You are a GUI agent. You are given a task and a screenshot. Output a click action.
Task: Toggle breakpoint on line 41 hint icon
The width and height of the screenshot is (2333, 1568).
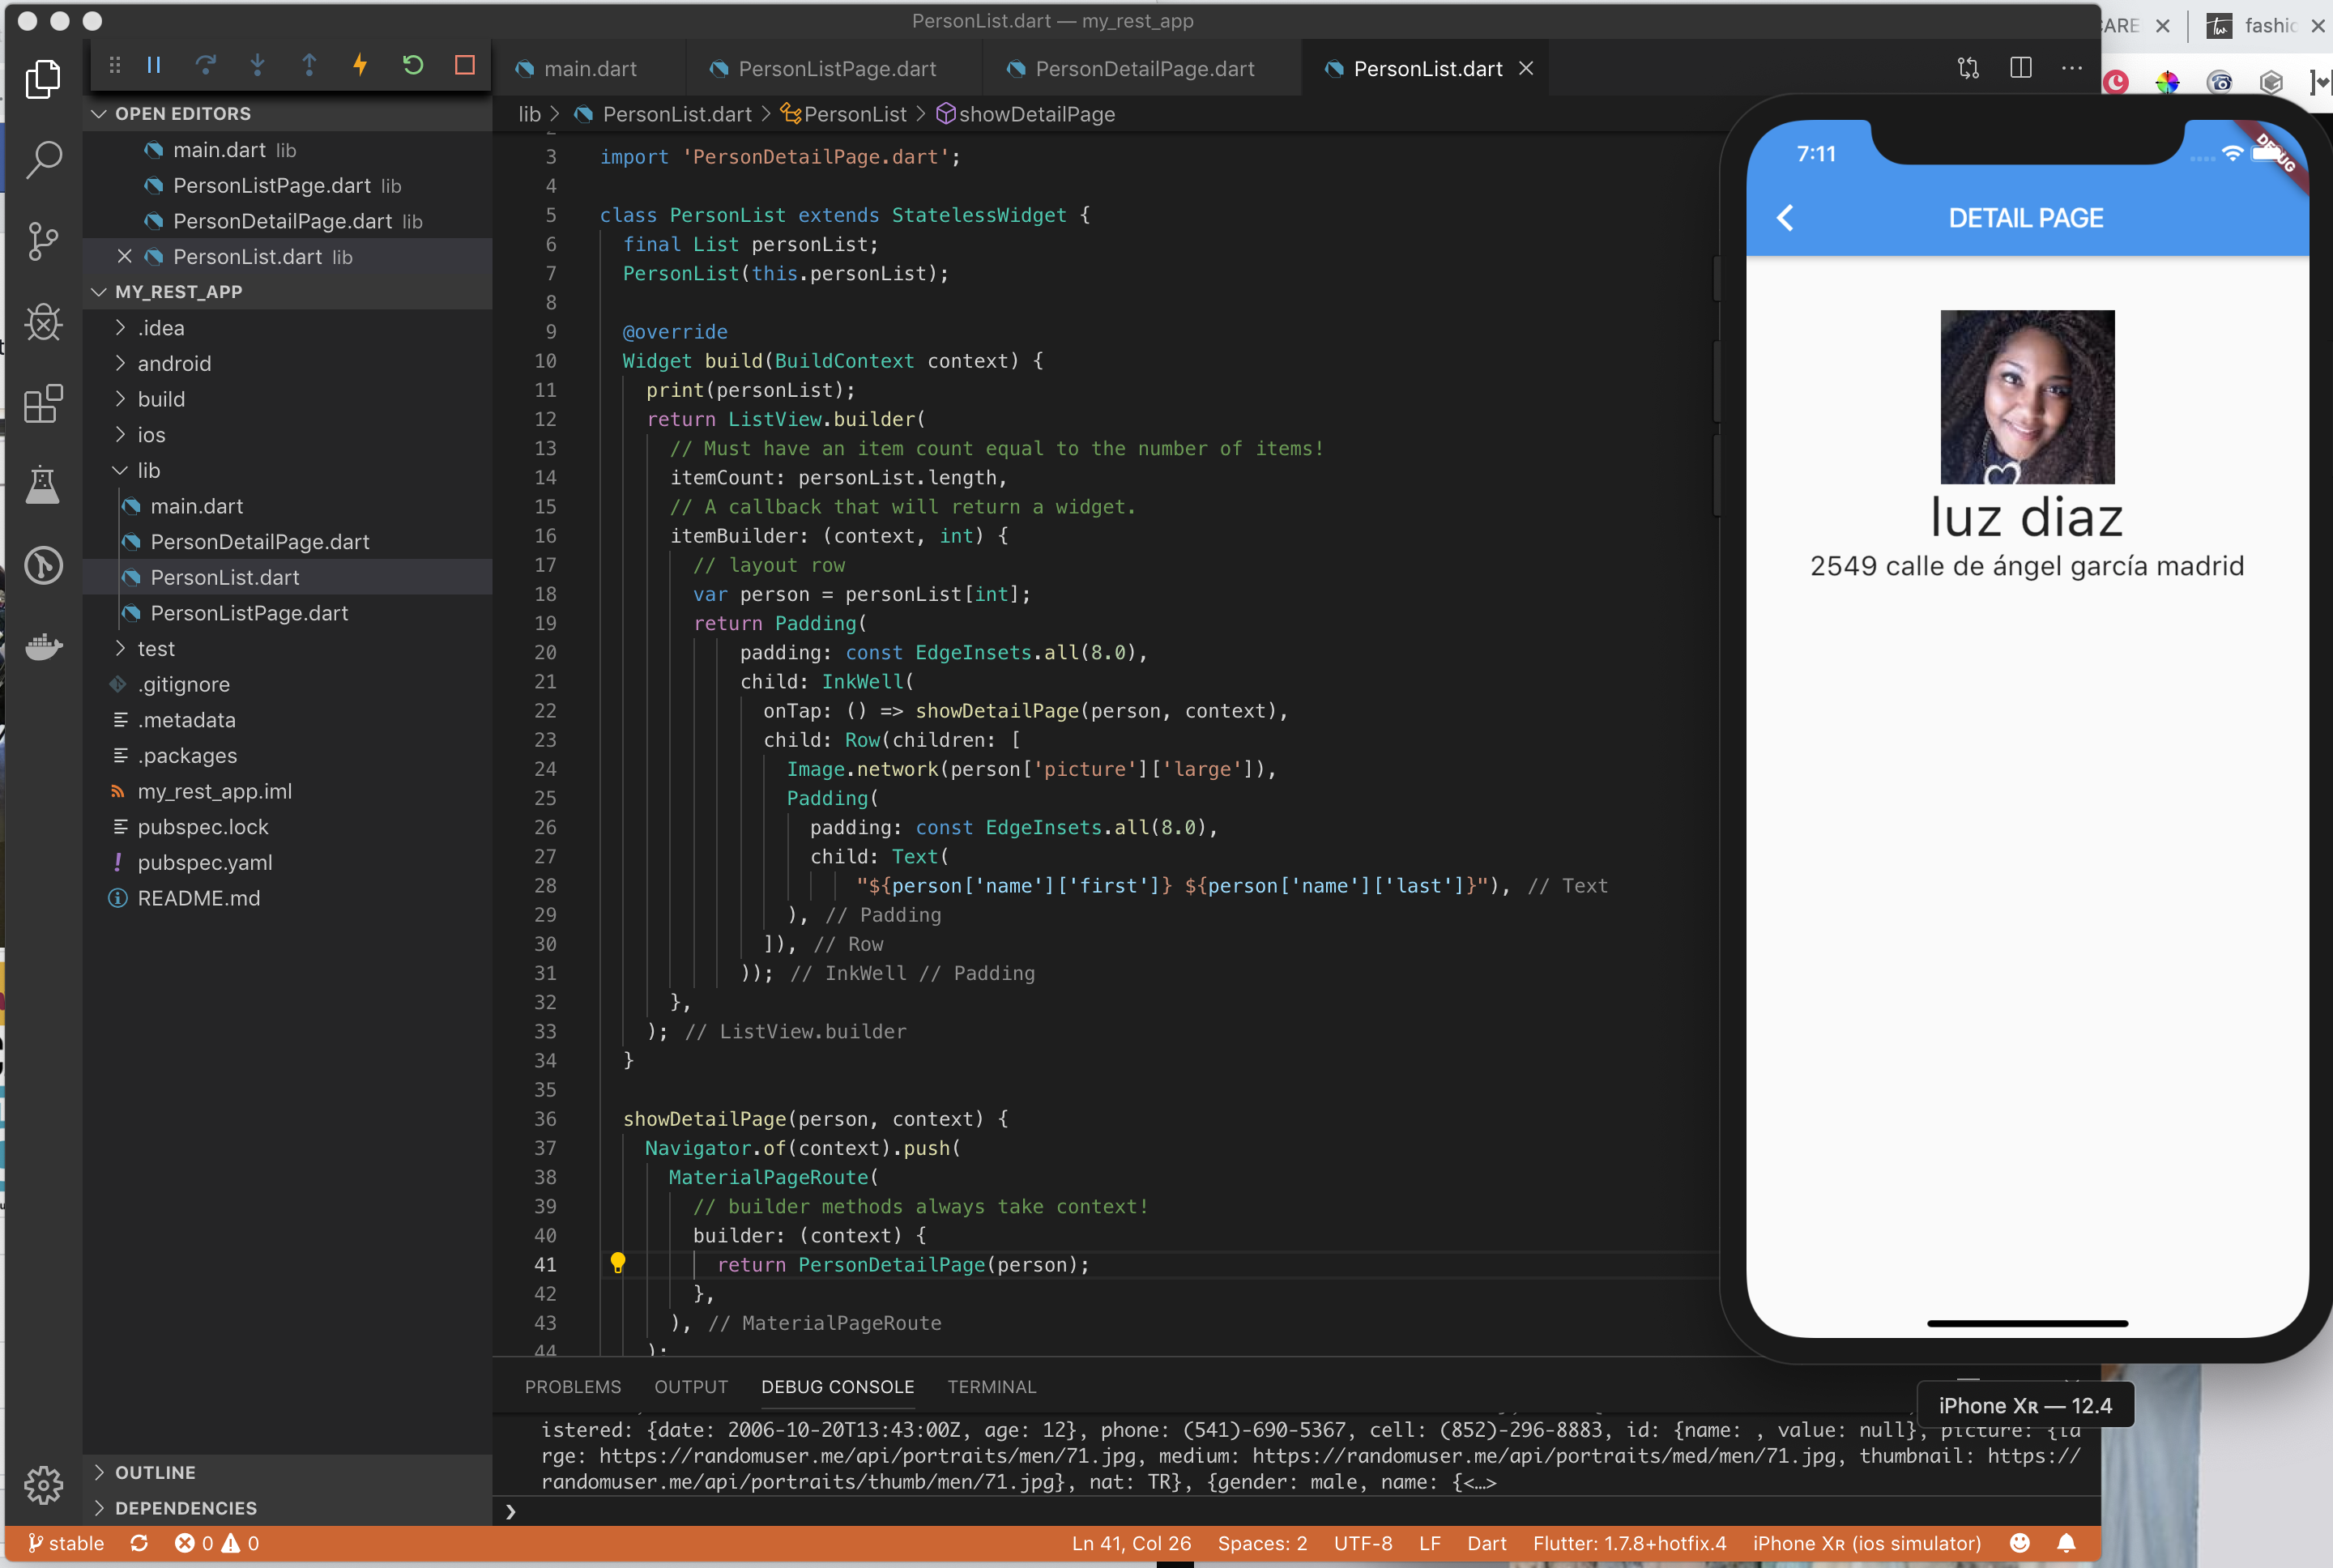[x=618, y=1262]
